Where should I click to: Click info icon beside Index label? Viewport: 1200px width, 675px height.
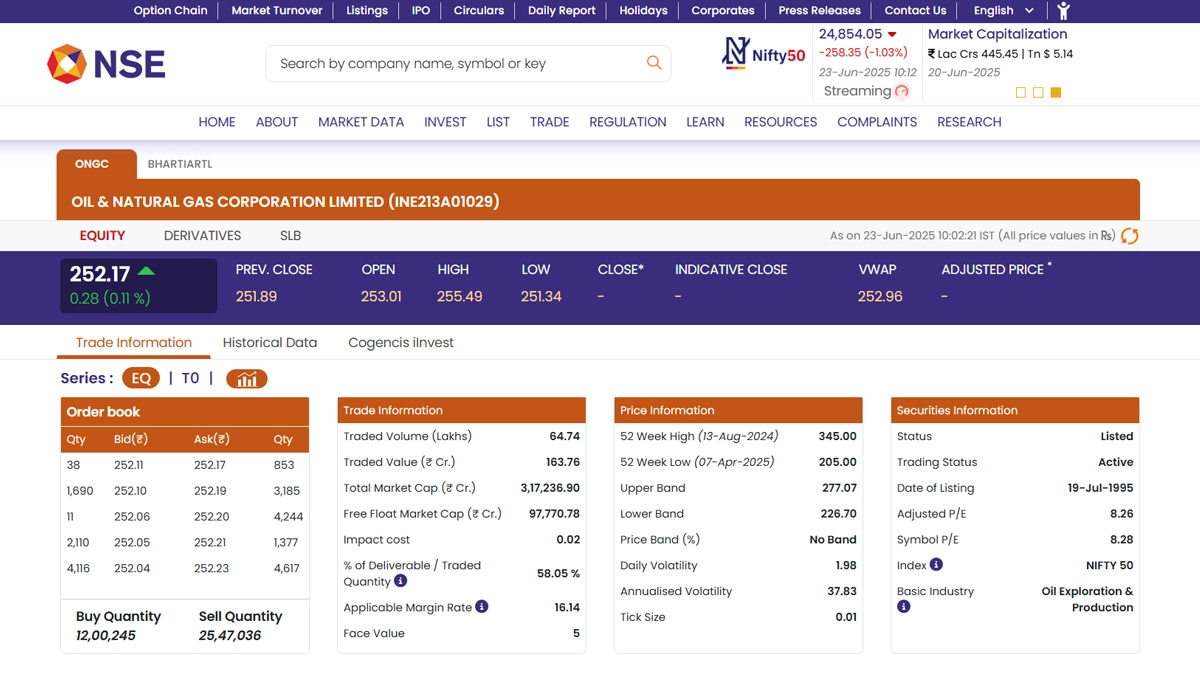pos(936,565)
